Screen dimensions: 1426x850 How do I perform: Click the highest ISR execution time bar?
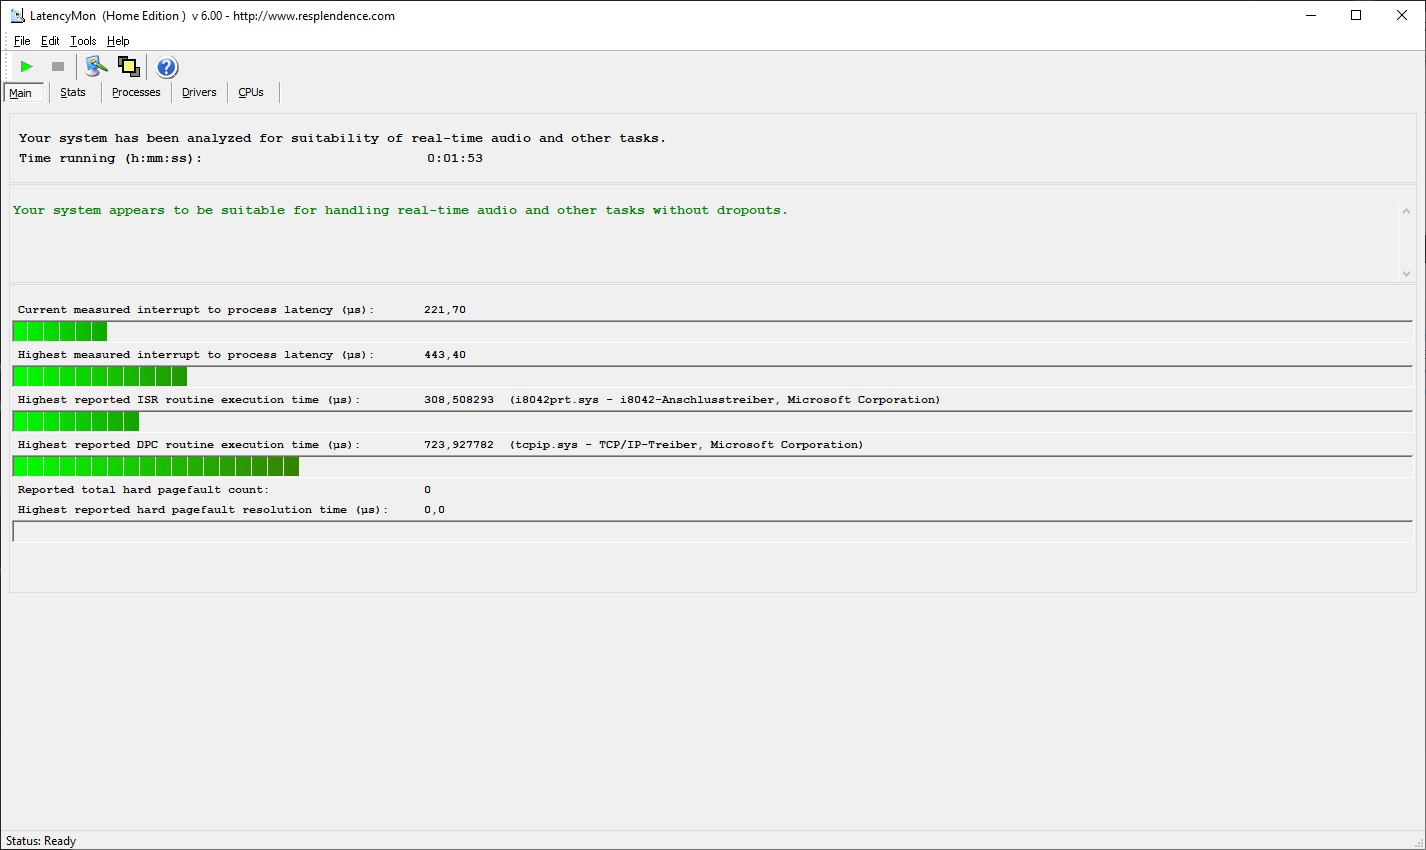pos(712,421)
